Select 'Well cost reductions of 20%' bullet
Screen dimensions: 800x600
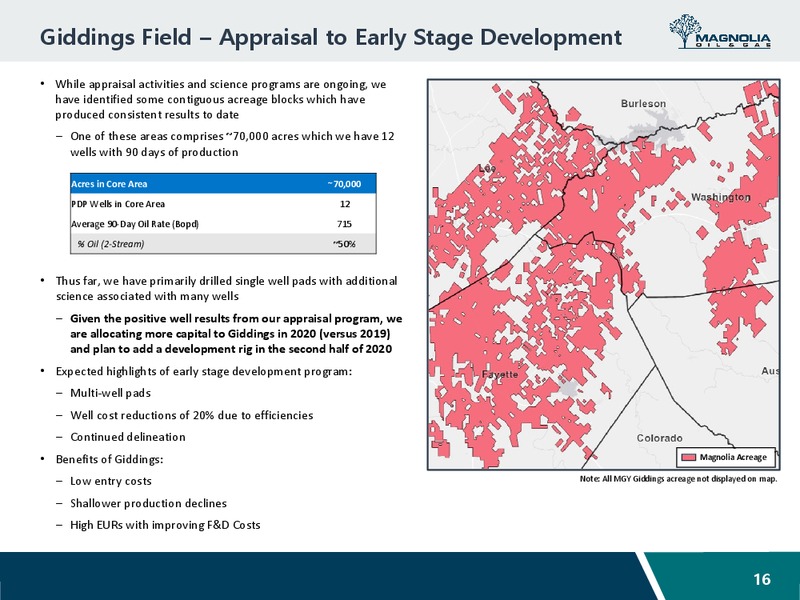[191, 415]
